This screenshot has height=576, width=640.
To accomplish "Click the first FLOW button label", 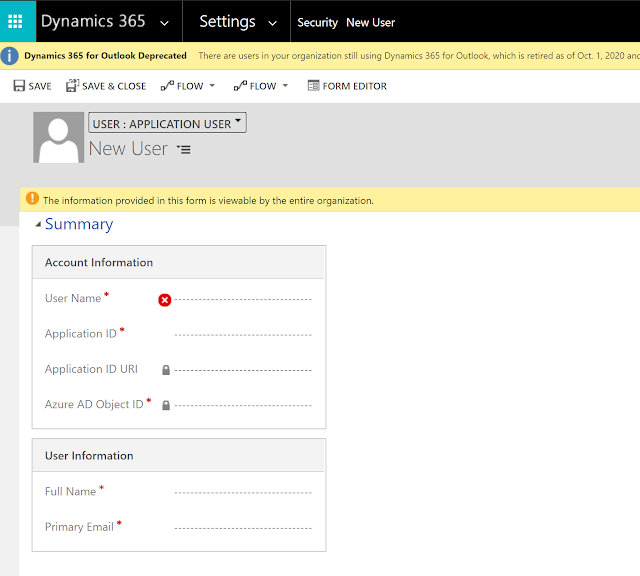I will point(190,86).
